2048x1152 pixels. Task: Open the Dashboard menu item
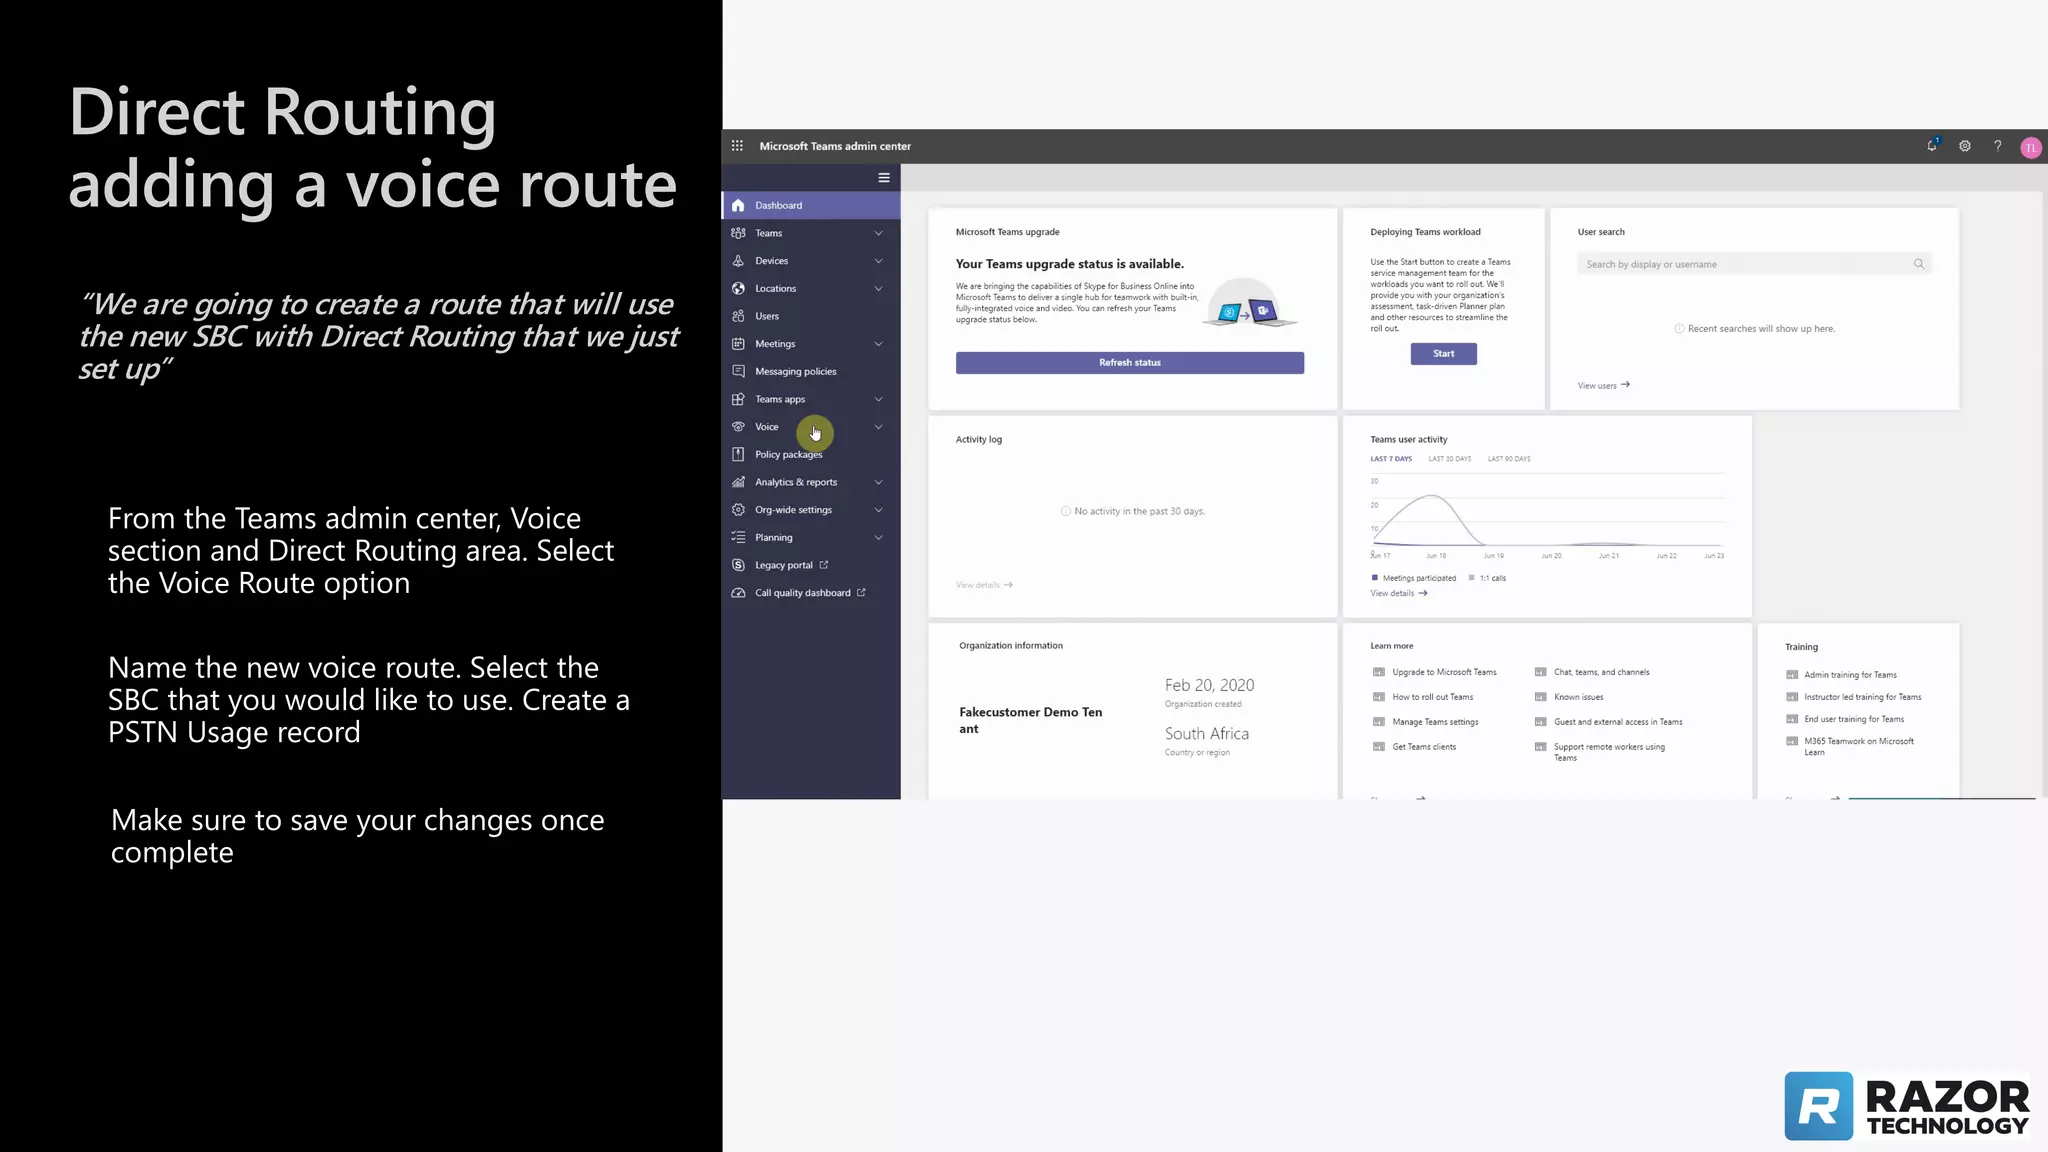coord(811,205)
